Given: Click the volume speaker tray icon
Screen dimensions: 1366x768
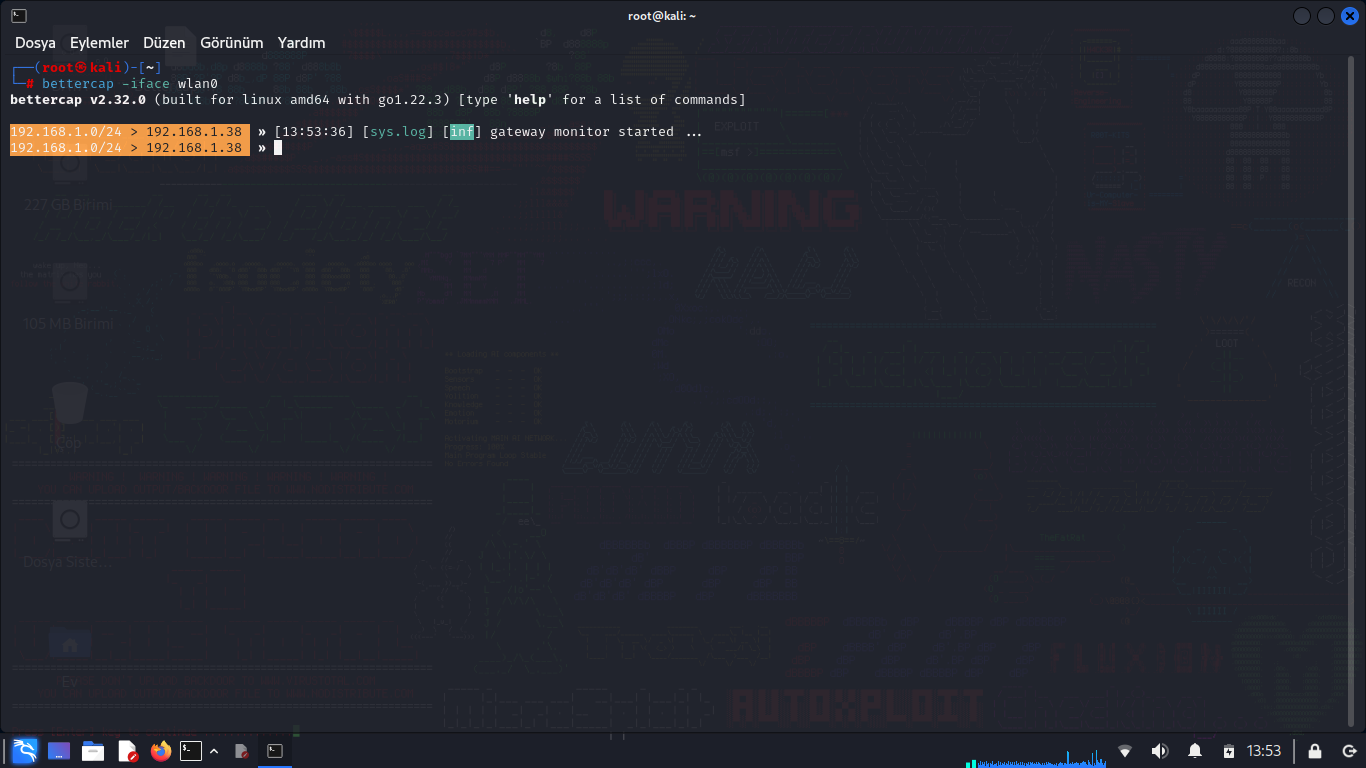Looking at the screenshot, I should pos(1160,751).
